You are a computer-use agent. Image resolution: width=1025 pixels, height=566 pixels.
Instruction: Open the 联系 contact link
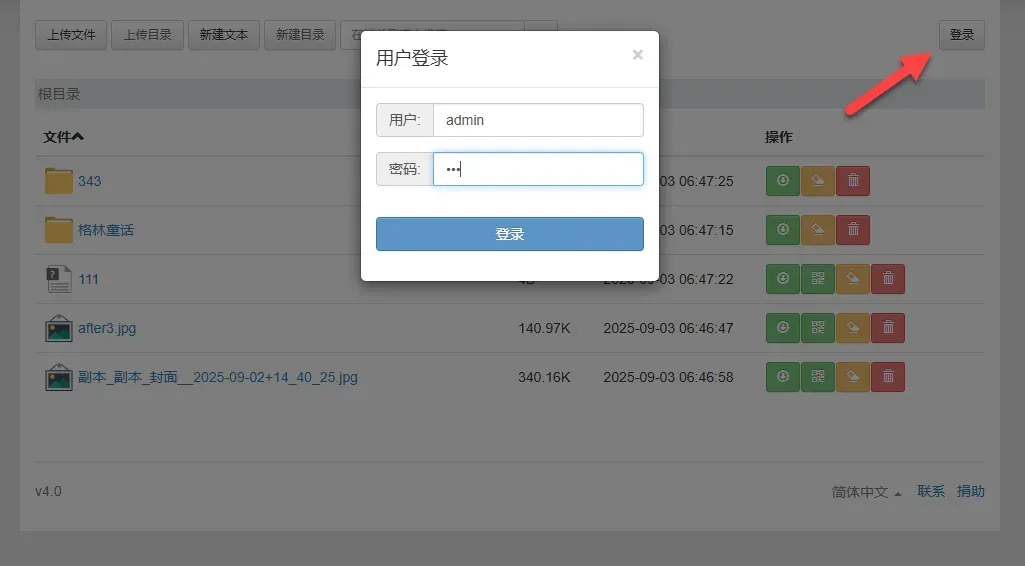[931, 491]
